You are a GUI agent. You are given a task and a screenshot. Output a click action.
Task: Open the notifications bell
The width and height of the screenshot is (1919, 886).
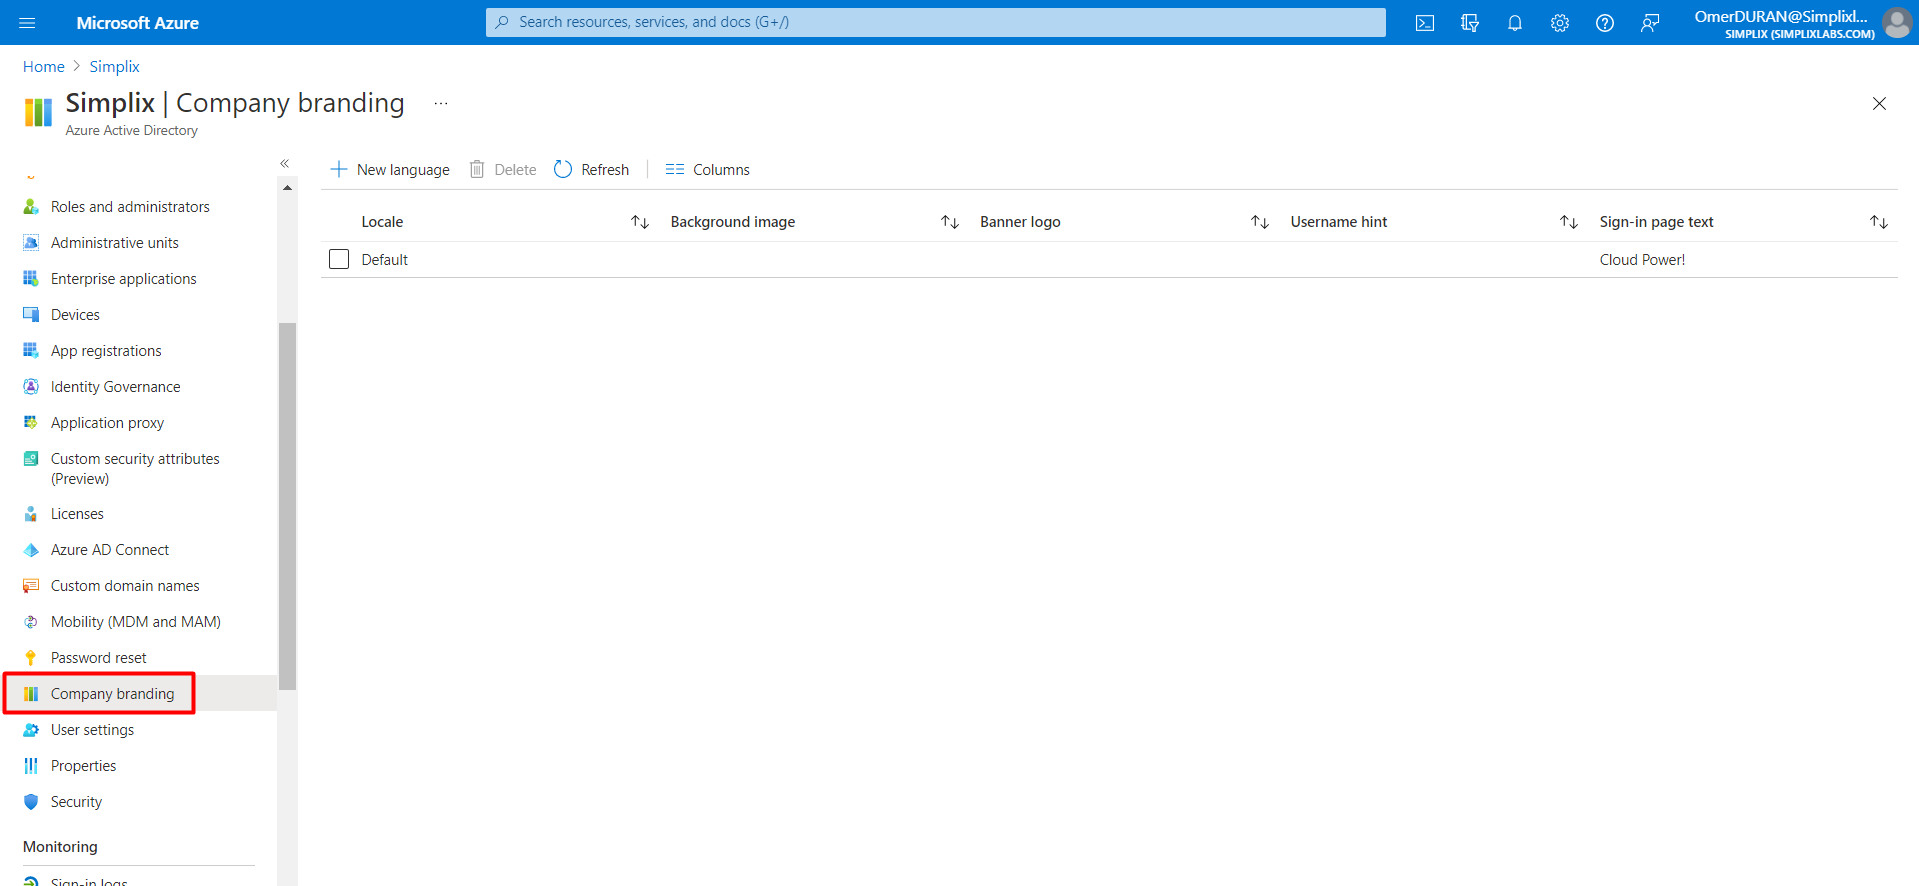[1515, 23]
